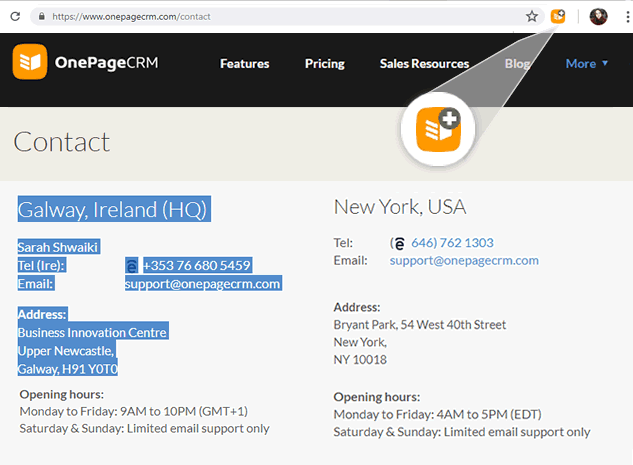Click the Galway Opening hours: heading
Image resolution: width=633 pixels, height=465 pixels.
(62, 394)
